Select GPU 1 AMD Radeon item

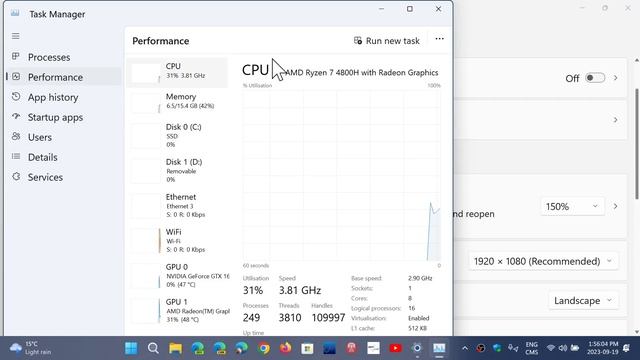177,311
